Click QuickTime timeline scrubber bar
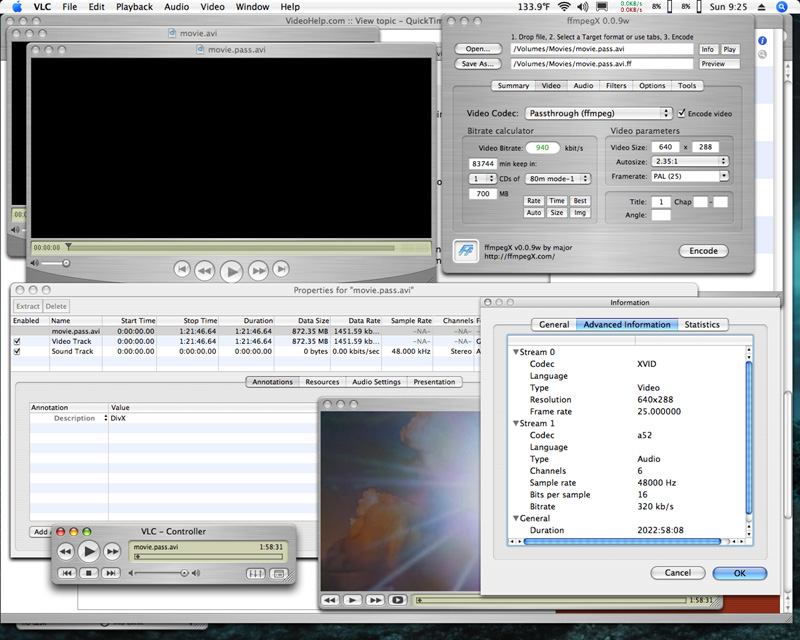The width and height of the screenshot is (800, 640). click(x=231, y=248)
